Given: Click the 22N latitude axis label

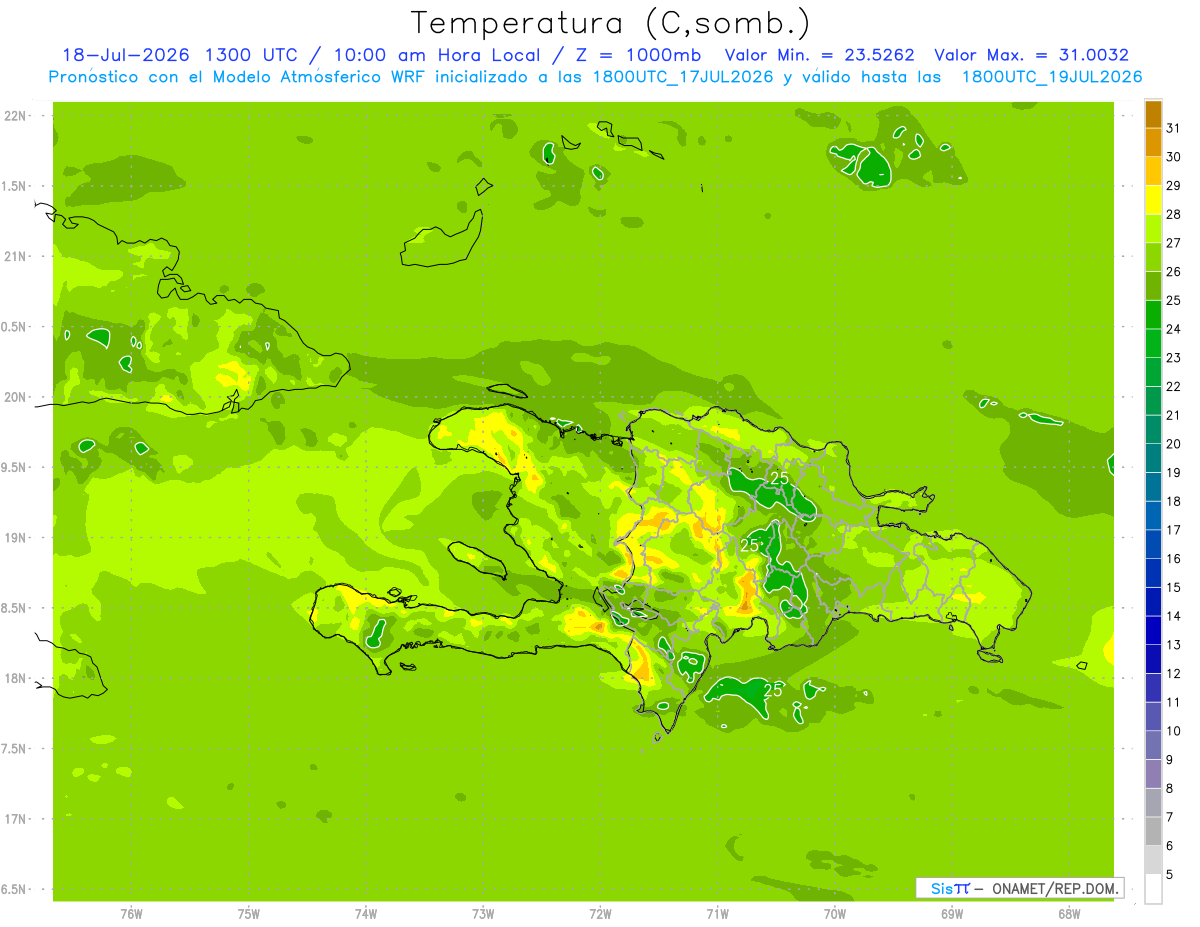Looking at the screenshot, I should click(x=14, y=116).
